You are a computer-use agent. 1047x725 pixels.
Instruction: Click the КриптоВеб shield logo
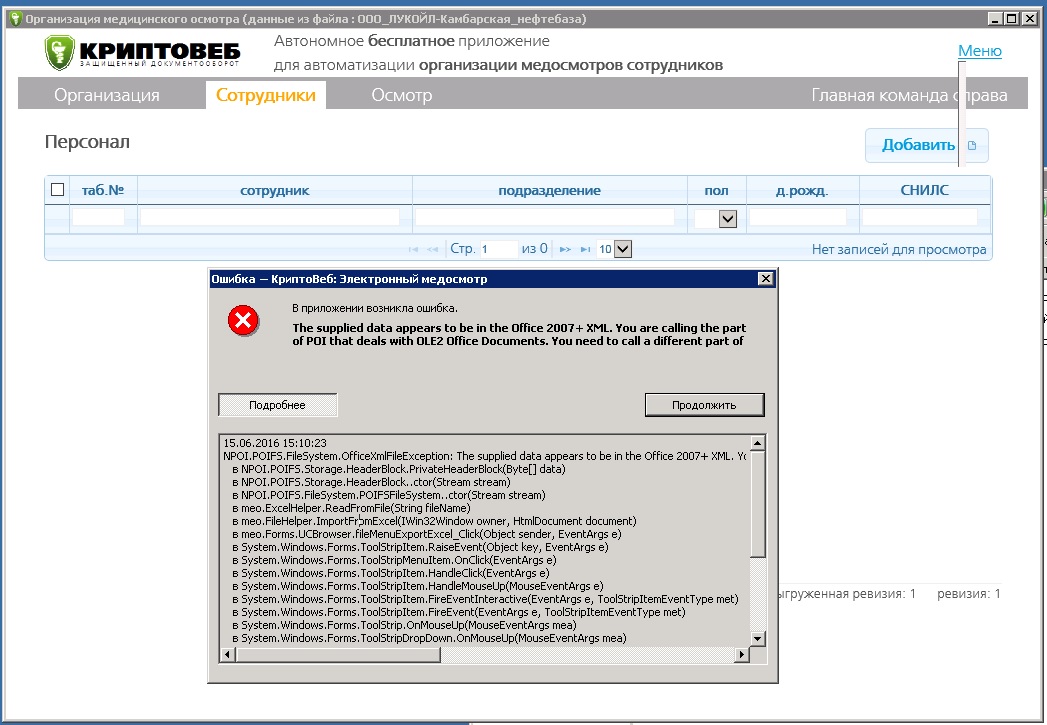60,53
